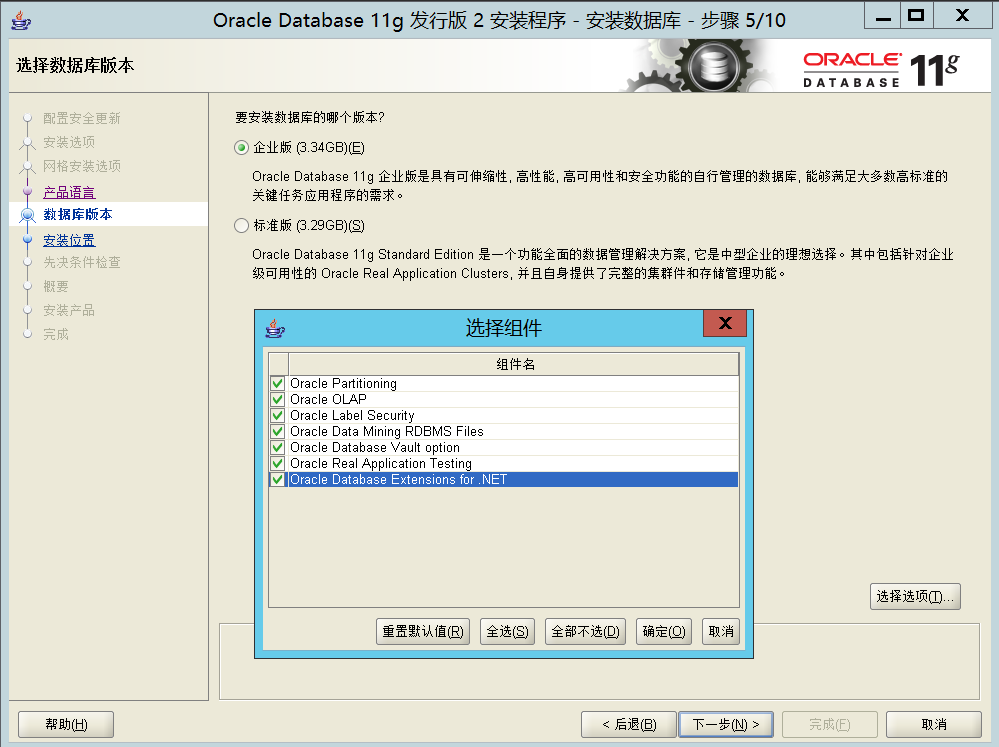Uncheck Oracle Partitioning component
The width and height of the screenshot is (999, 747).
tap(277, 383)
